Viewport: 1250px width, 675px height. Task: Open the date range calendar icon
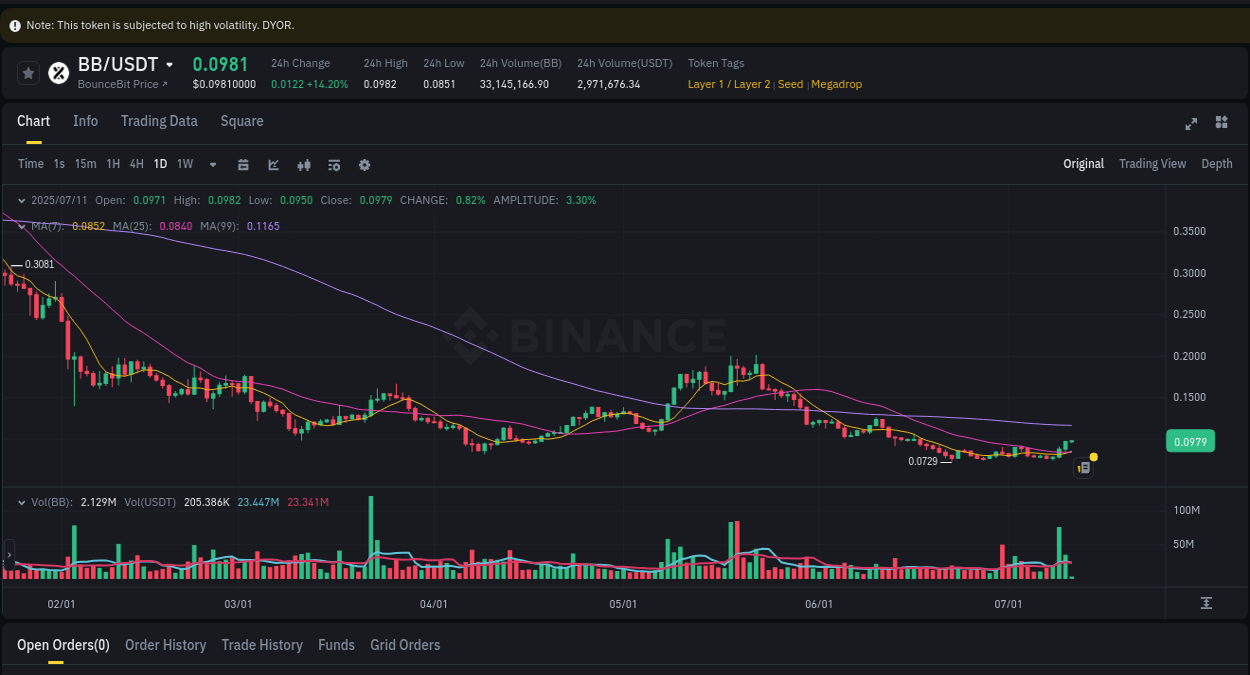click(x=243, y=164)
